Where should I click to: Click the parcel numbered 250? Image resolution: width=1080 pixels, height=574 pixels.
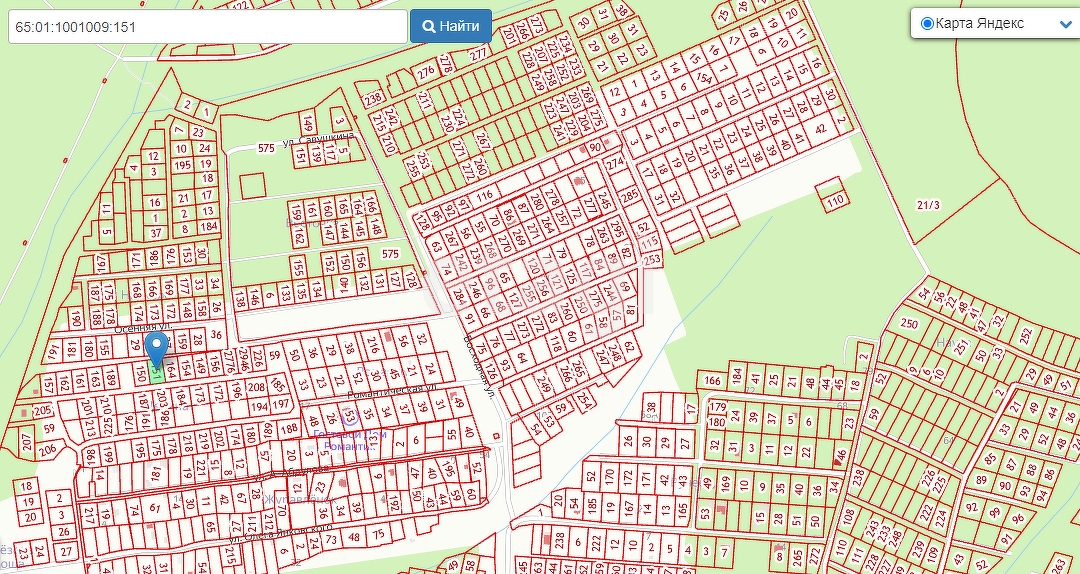908,324
